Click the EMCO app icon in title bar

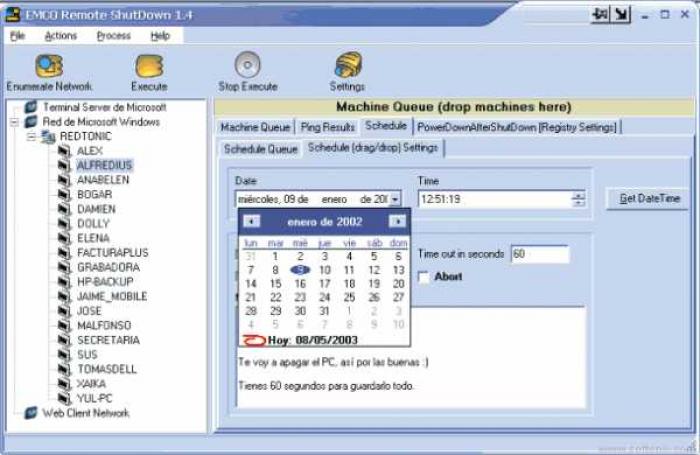point(13,14)
